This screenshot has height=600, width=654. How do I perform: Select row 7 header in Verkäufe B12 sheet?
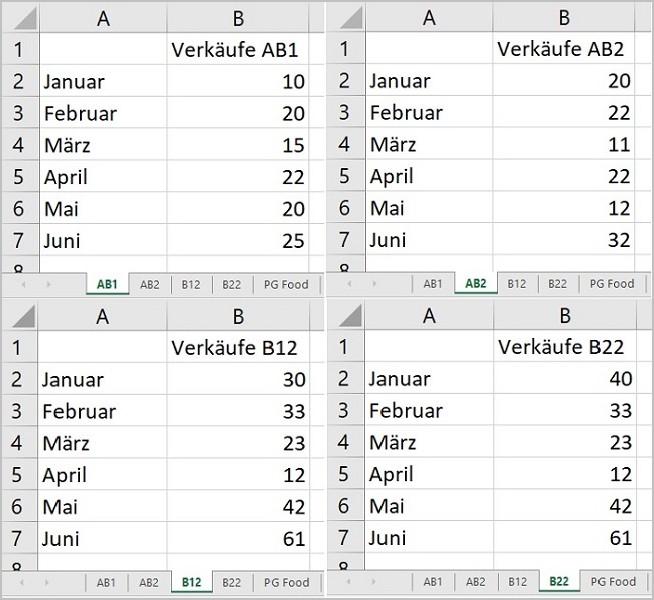point(17,538)
